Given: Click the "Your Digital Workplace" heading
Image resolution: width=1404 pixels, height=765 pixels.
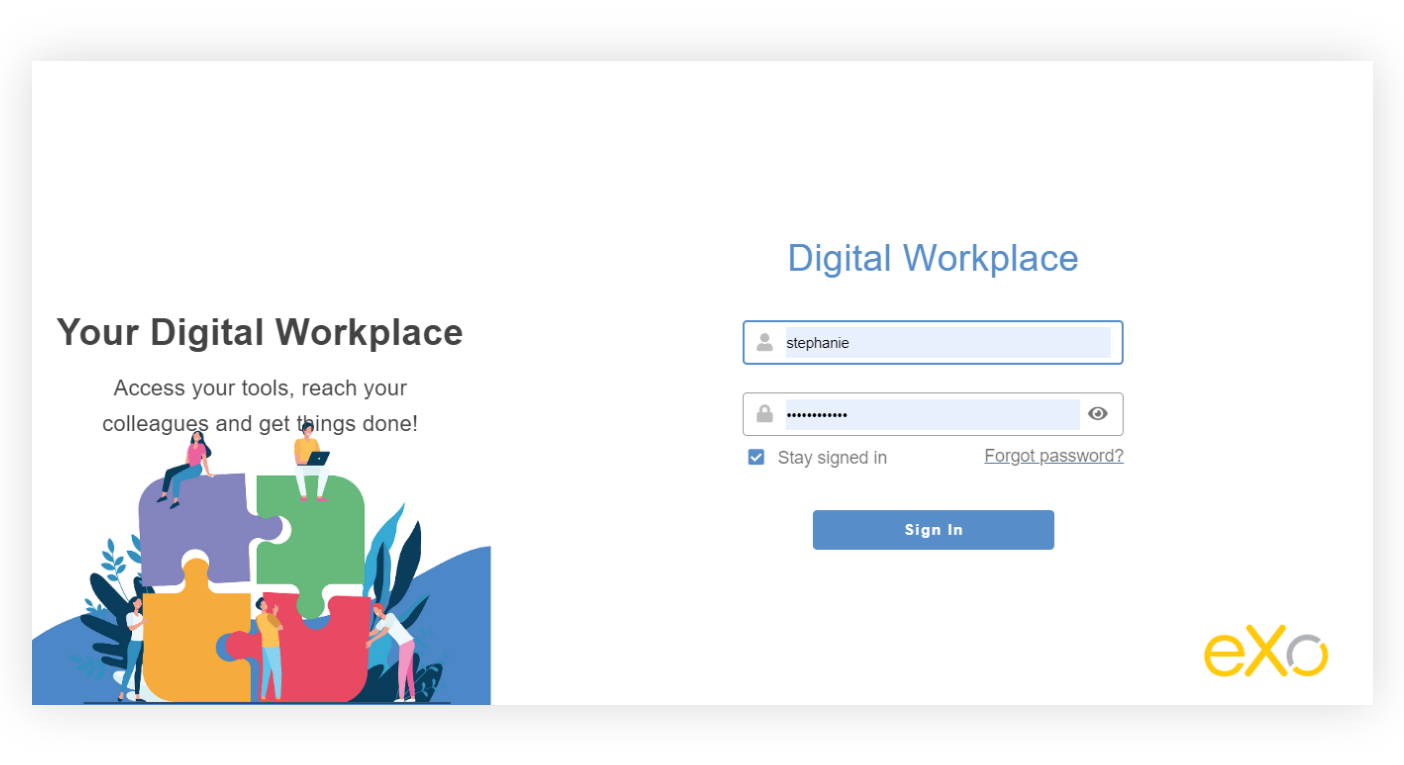Looking at the screenshot, I should point(260,332).
